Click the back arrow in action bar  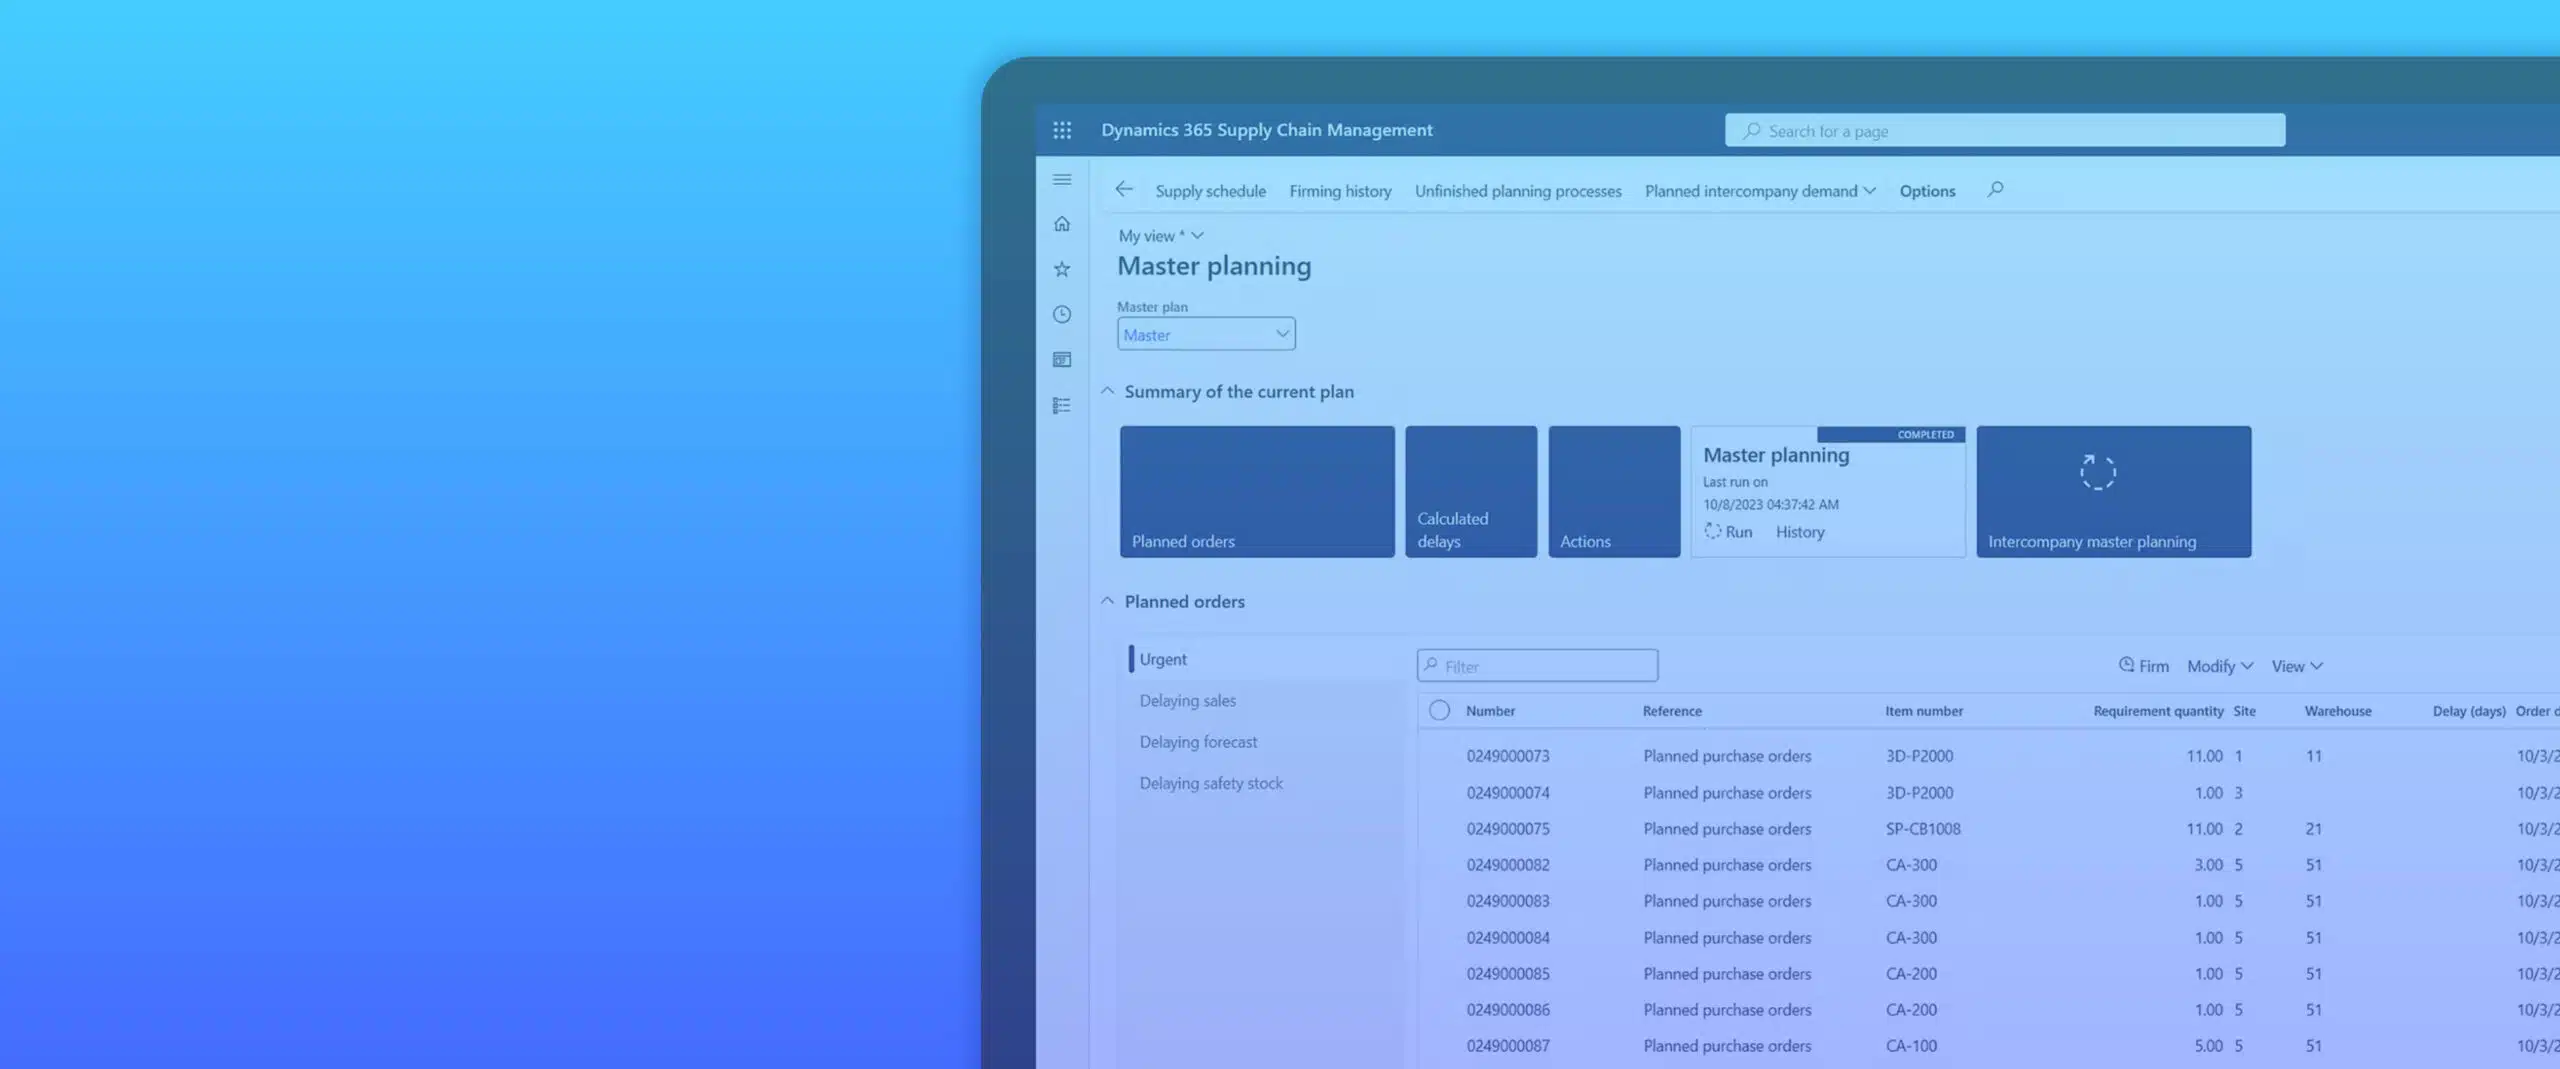tap(1124, 190)
